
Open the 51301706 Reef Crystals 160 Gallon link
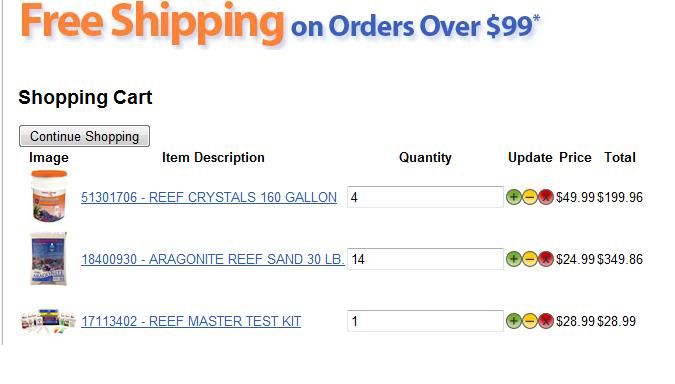pyautogui.click(x=209, y=197)
